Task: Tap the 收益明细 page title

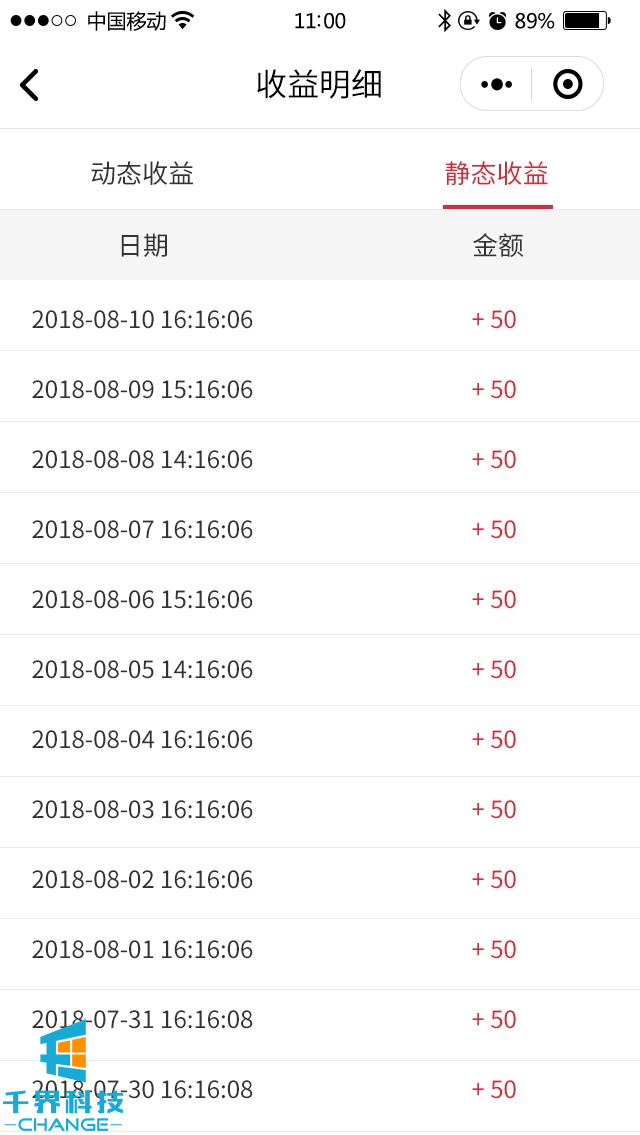Action: tap(319, 84)
